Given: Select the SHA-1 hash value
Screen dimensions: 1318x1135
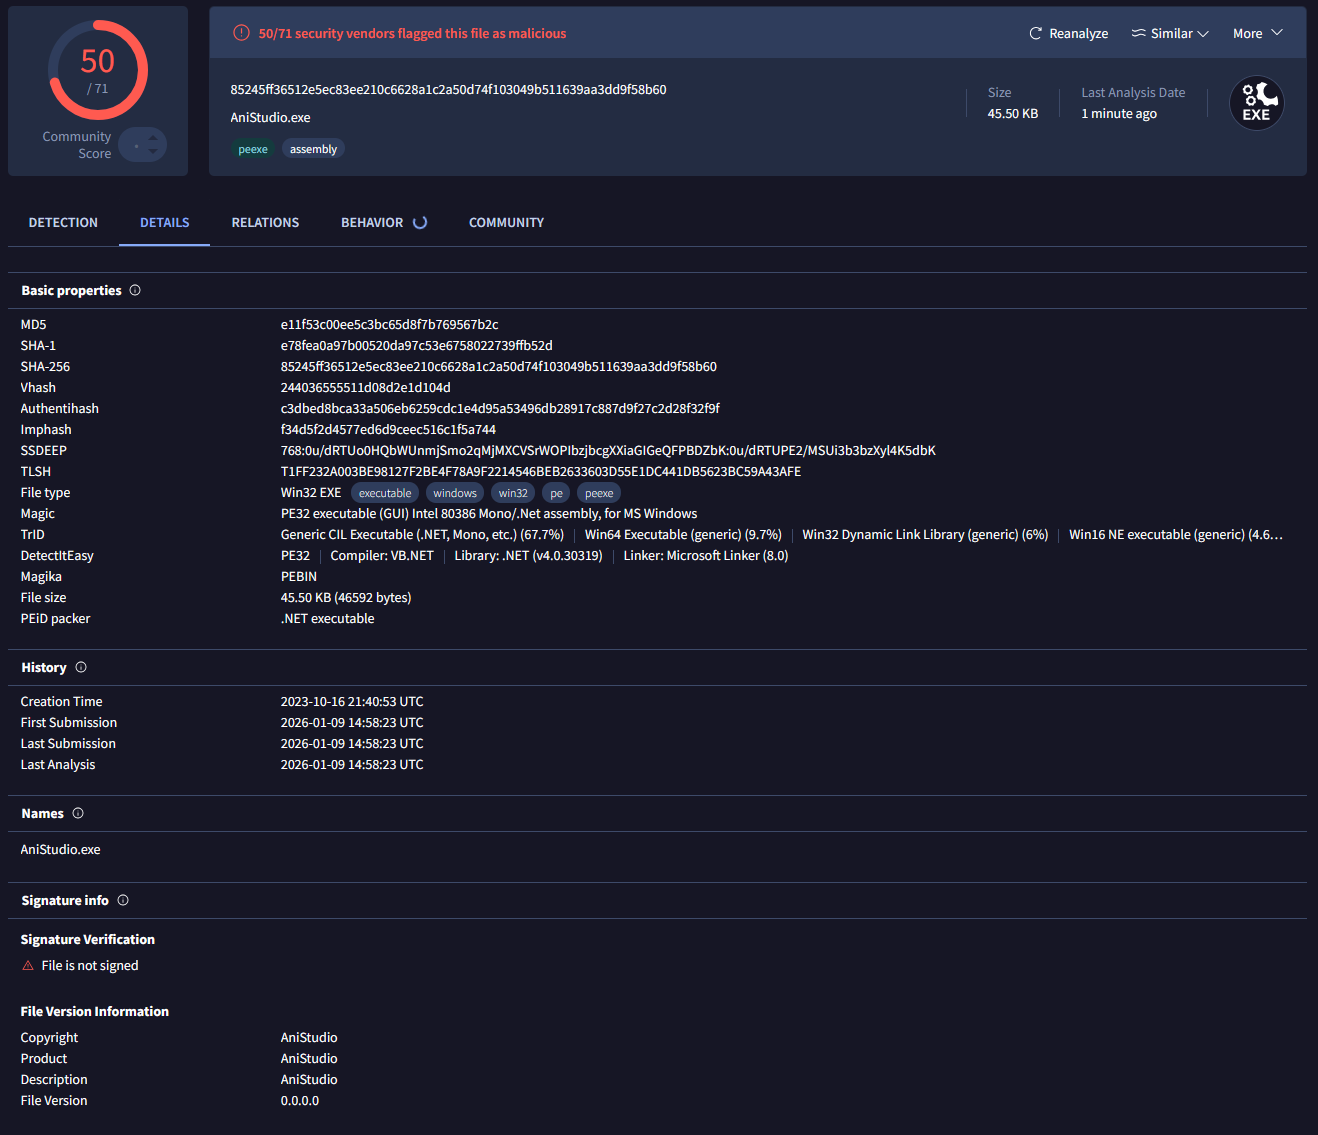Looking at the screenshot, I should click(x=416, y=346).
